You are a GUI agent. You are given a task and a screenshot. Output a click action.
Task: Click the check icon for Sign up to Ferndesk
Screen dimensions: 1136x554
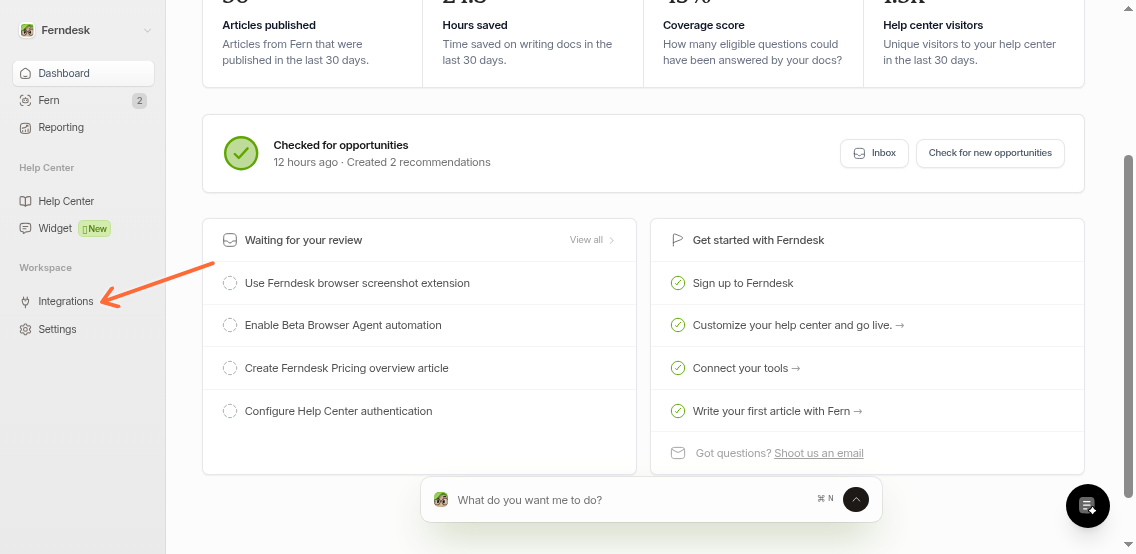pyautogui.click(x=678, y=283)
